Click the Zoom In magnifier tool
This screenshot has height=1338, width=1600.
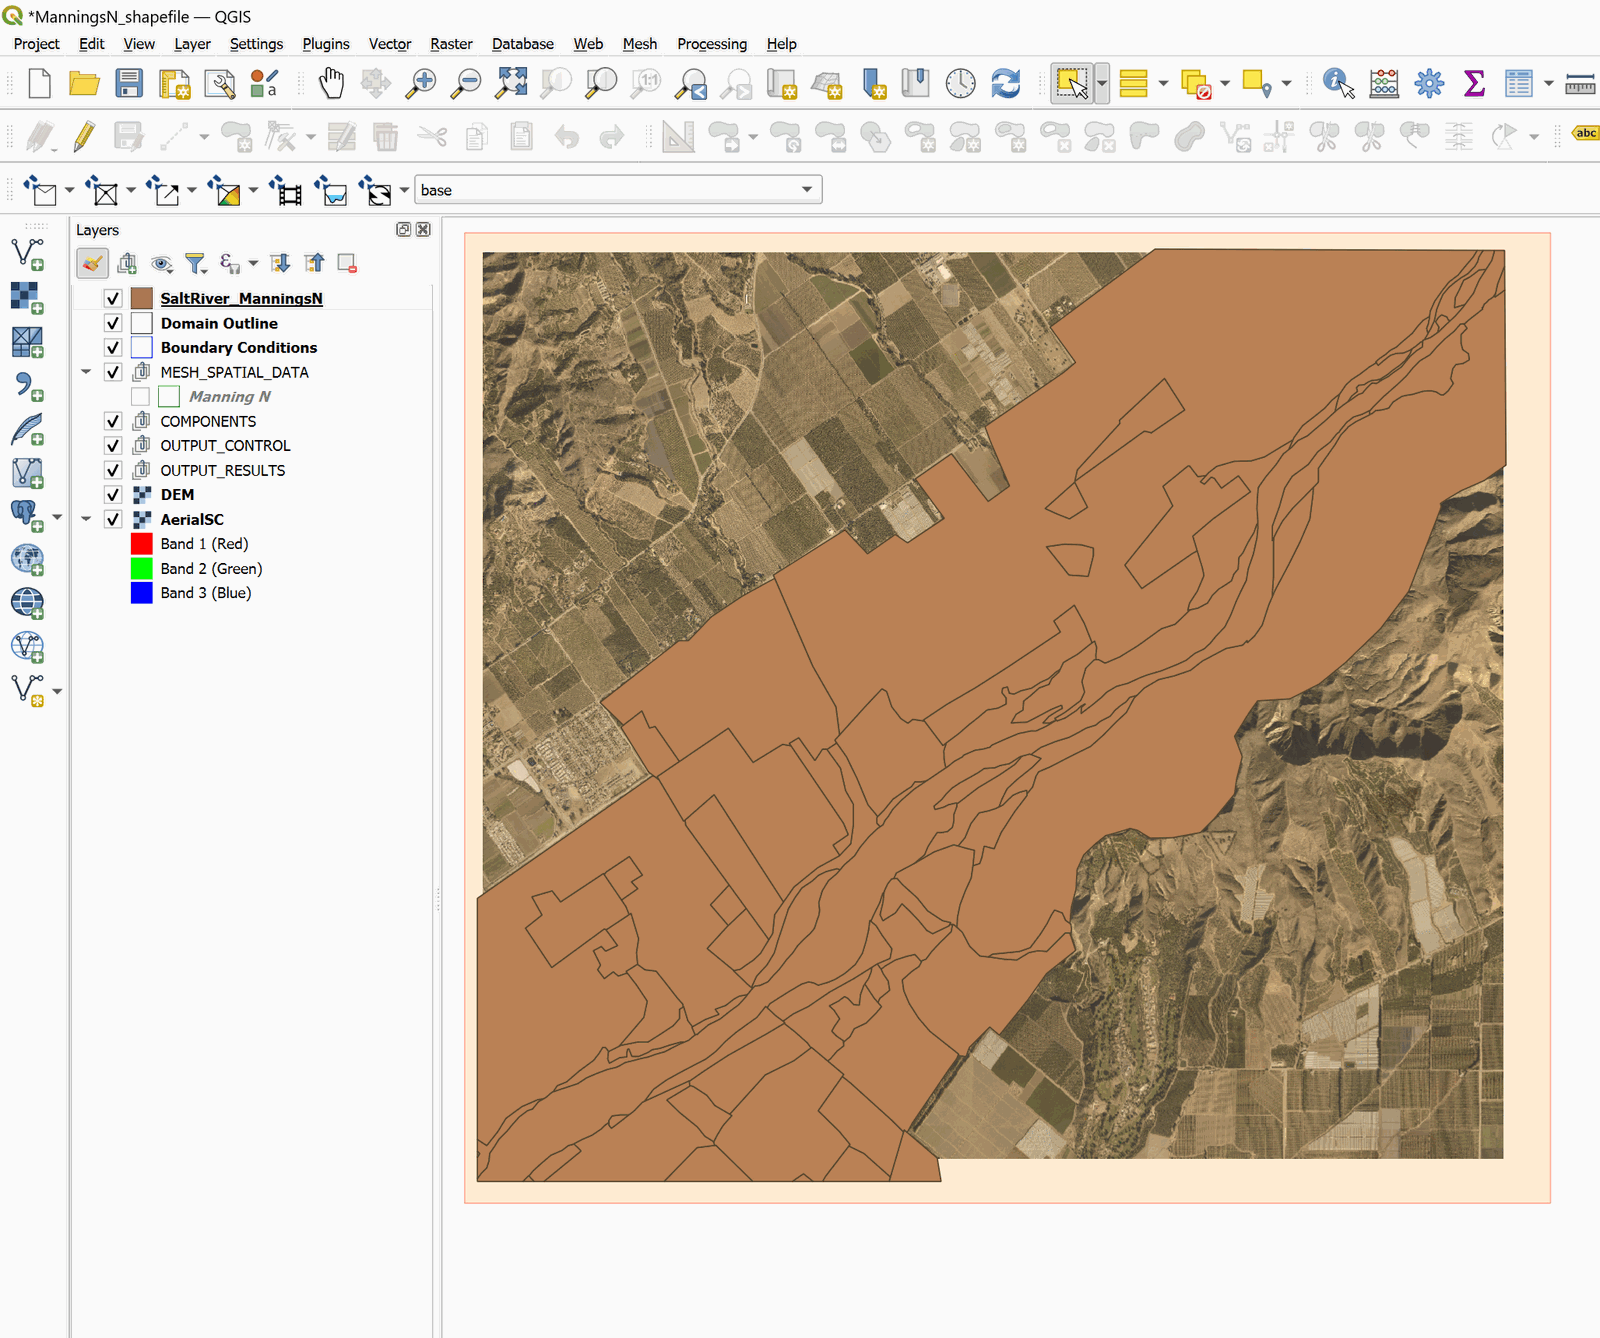pyautogui.click(x=421, y=83)
